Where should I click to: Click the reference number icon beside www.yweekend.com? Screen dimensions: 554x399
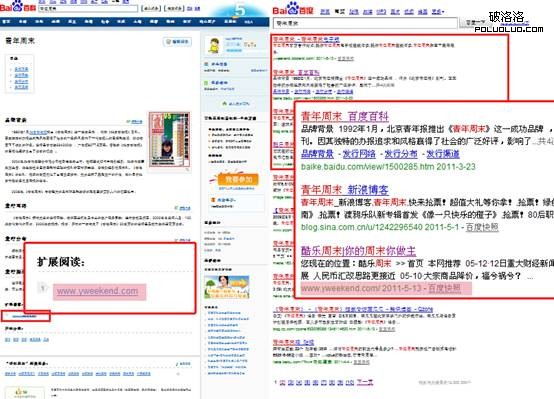43,288
